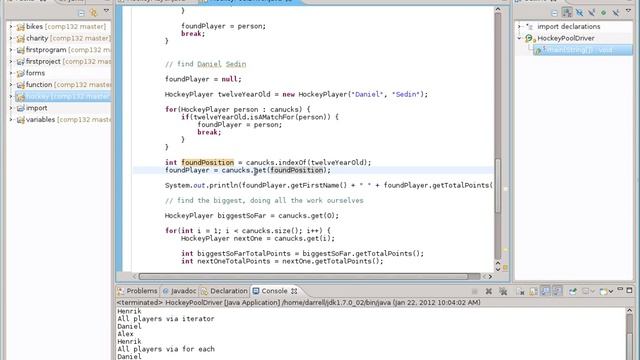Select main(String[]) method in Outline
The height and width of the screenshot is (360, 640).
[583, 50]
